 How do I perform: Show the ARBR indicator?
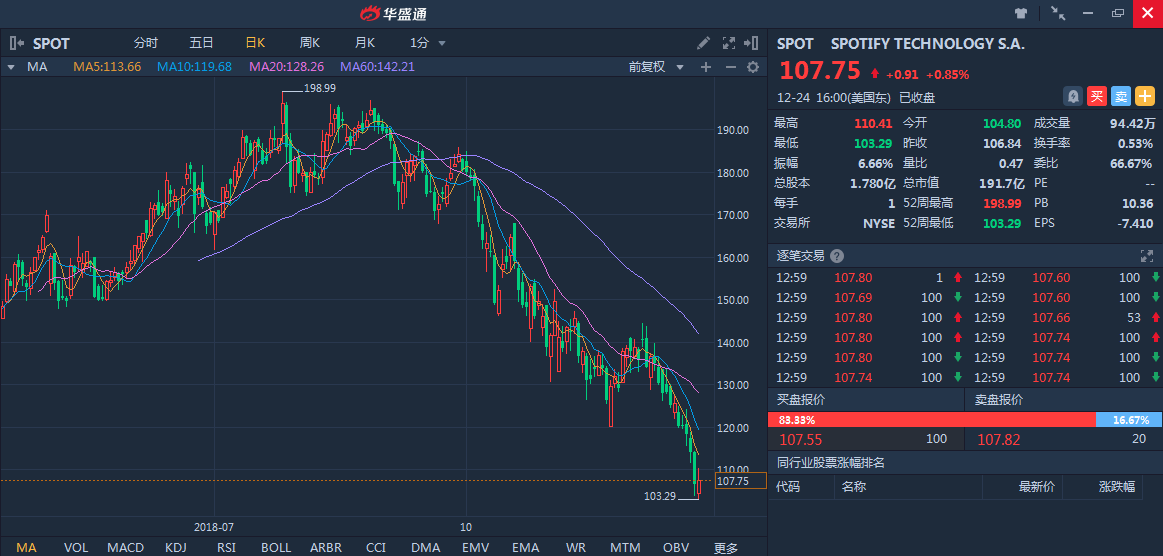pos(326,548)
